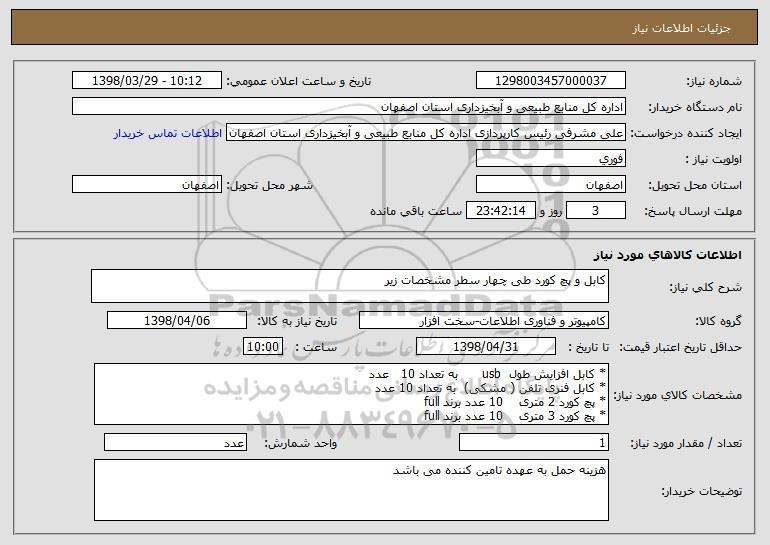This screenshot has width=770, height=545.
Task: Click the remaining time field 23:42:14
Action: click(x=500, y=211)
